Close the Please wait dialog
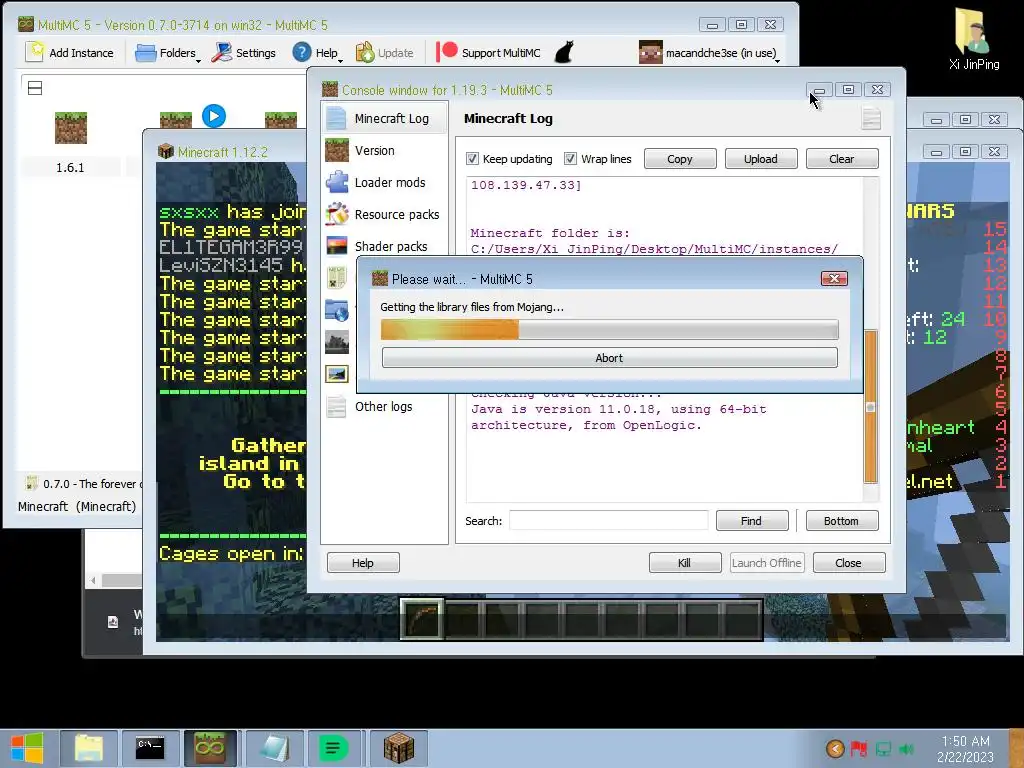 (834, 279)
